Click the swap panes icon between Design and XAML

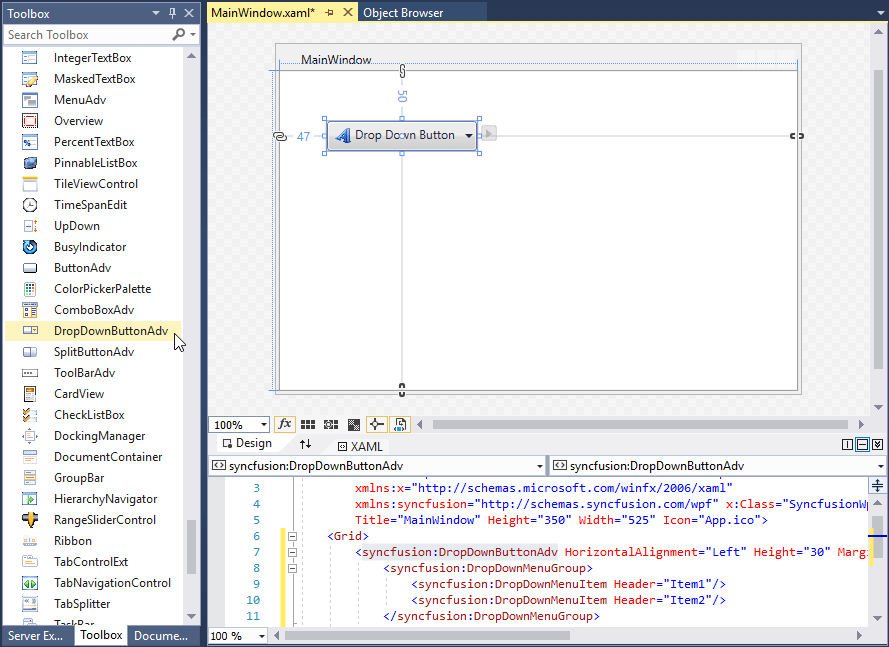point(304,445)
